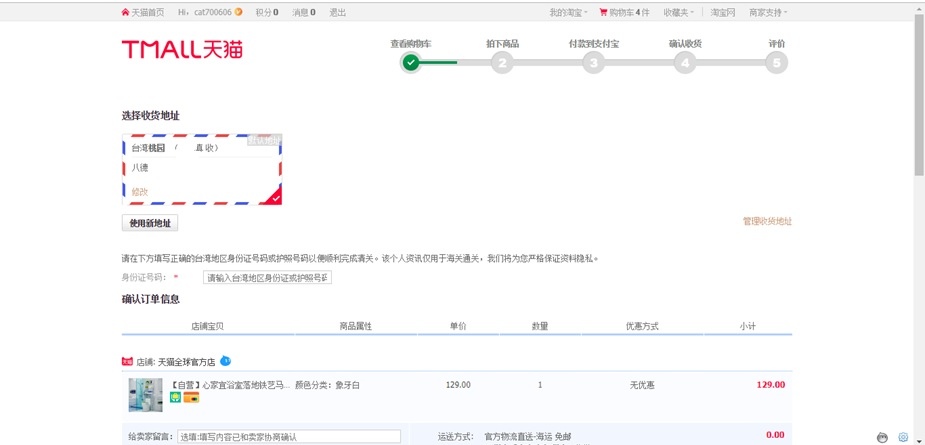Click the green checkmark step 查看购物车
This screenshot has height=445, width=925.
click(411, 62)
